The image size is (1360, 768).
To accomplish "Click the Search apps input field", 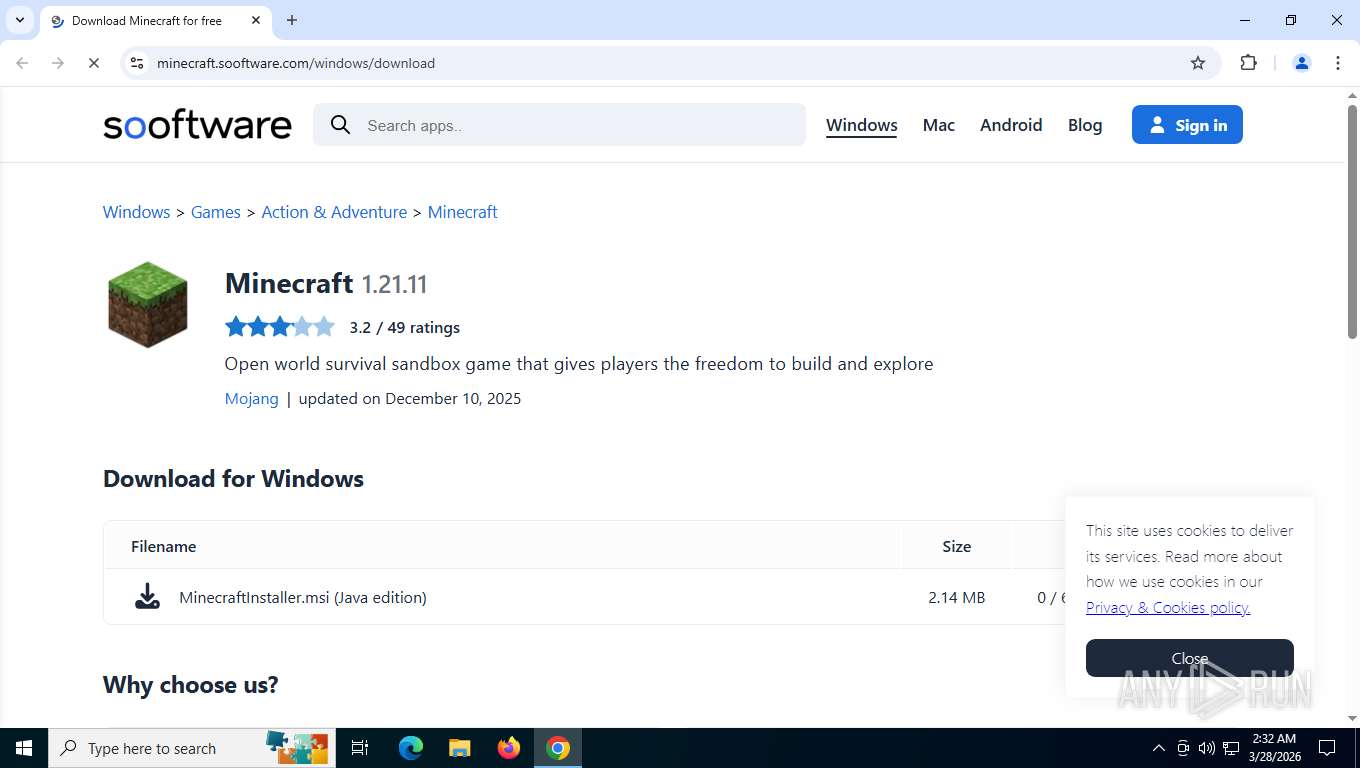I will click(x=560, y=125).
